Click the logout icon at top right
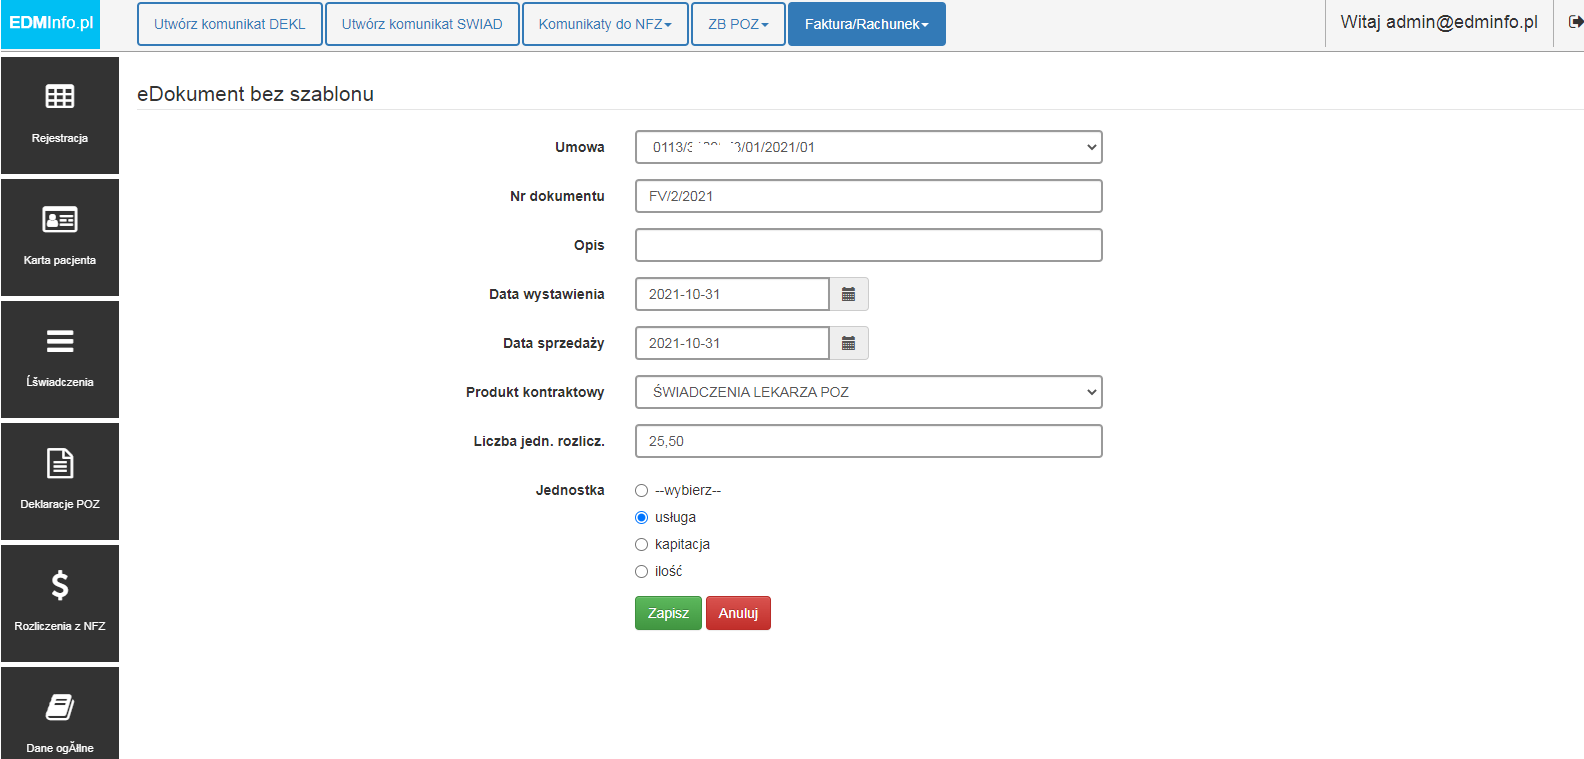Screen dimensions: 1584x759 [x=1576, y=22]
